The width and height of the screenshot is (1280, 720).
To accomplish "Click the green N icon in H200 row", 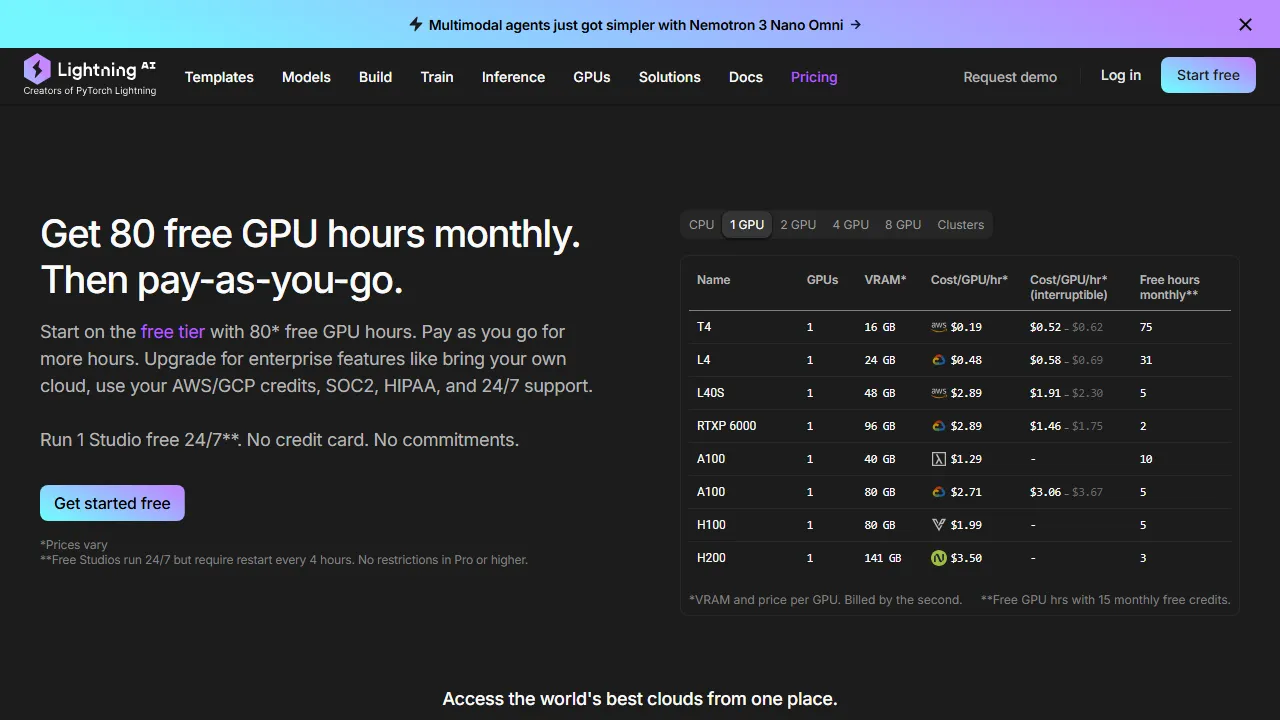I will click(x=938, y=558).
